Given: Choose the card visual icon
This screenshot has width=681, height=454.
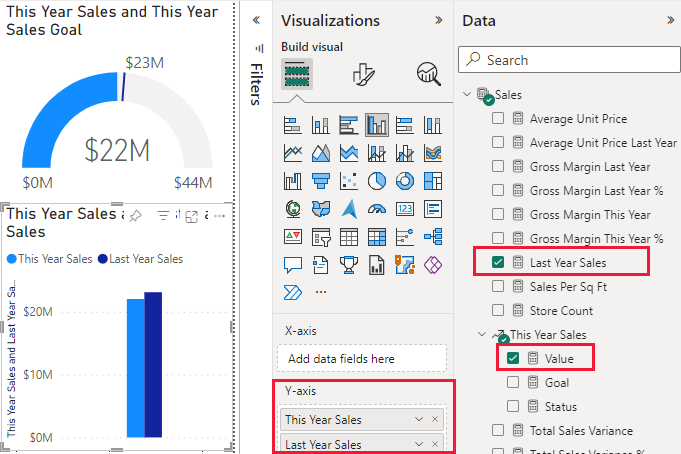Looking at the screenshot, I should [405, 209].
